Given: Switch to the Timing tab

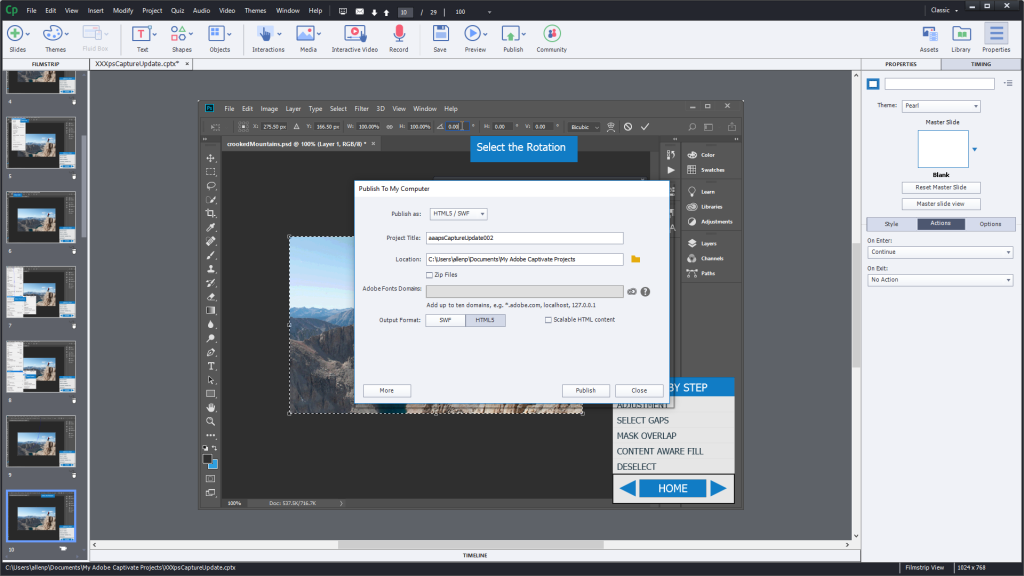Looking at the screenshot, I should (x=981, y=64).
